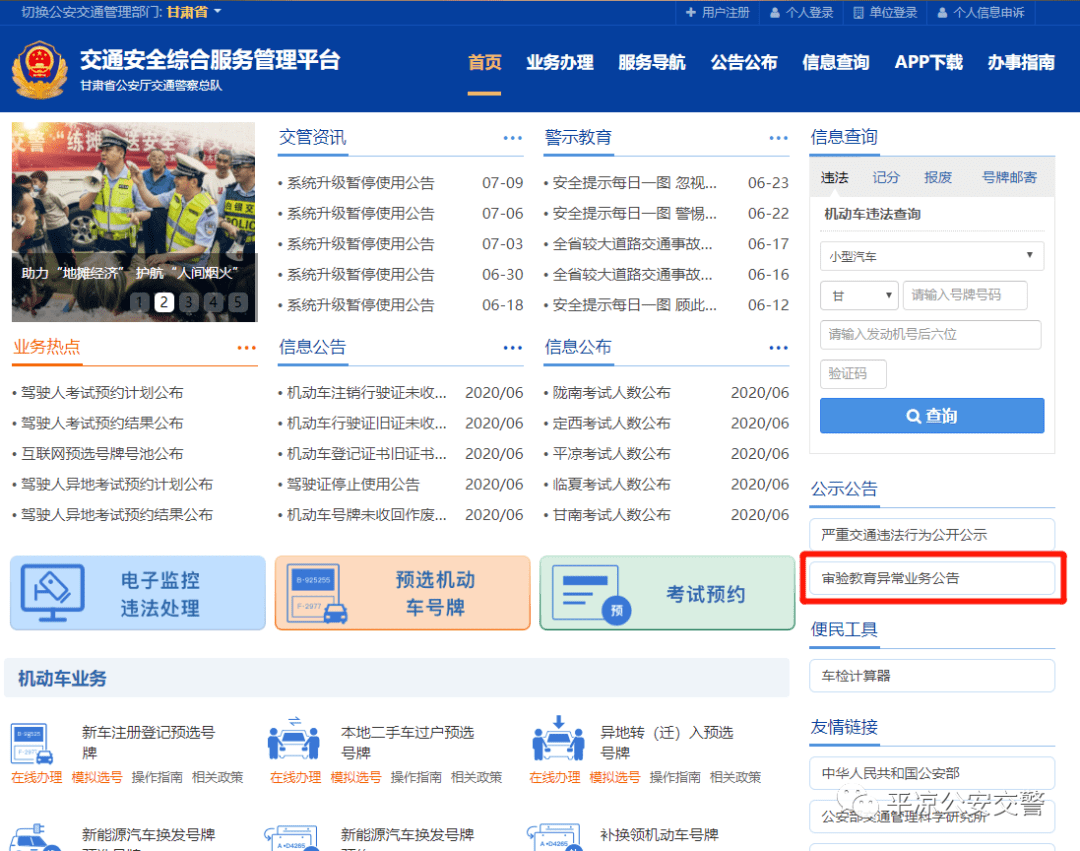This screenshot has height=851, width=1080.
Task: Click 在线办理 under 新车注册登记预选号牌
Action: pyautogui.click(x=37, y=777)
